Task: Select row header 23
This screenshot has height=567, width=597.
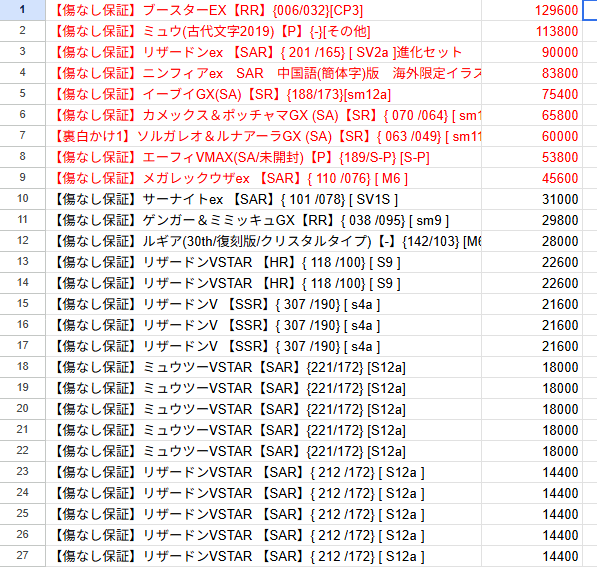Action: click(22, 472)
